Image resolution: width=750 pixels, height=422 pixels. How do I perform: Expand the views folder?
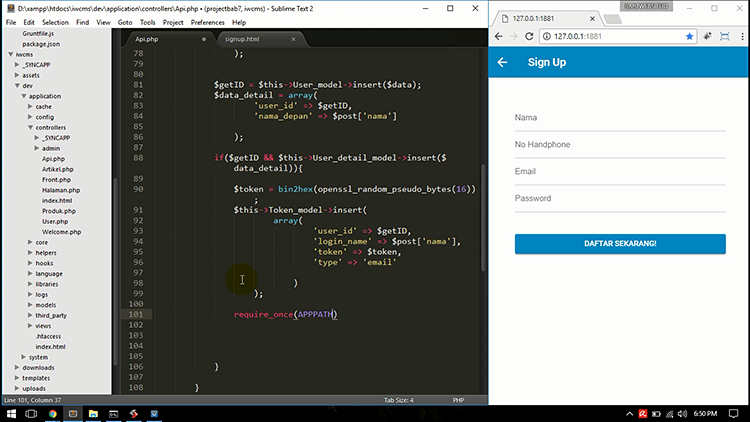coord(30,326)
